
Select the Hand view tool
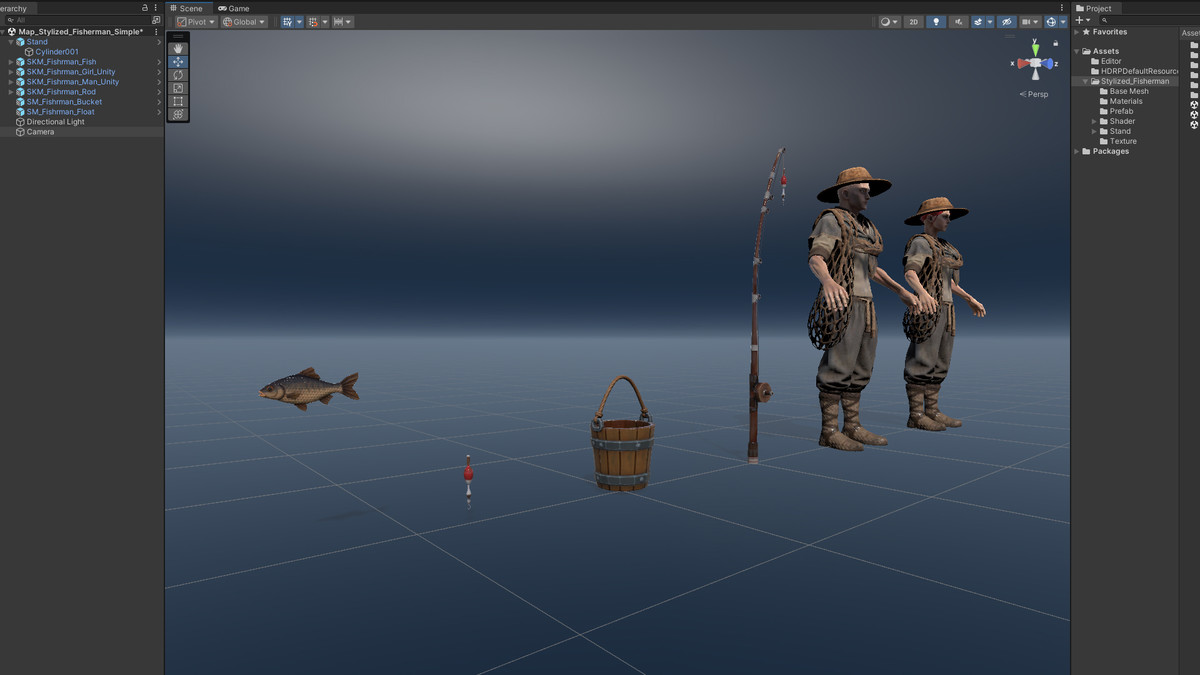coord(178,48)
